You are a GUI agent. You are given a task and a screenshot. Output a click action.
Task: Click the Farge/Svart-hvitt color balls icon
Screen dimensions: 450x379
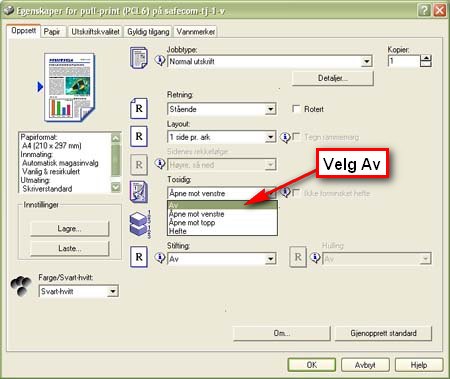click(21, 286)
